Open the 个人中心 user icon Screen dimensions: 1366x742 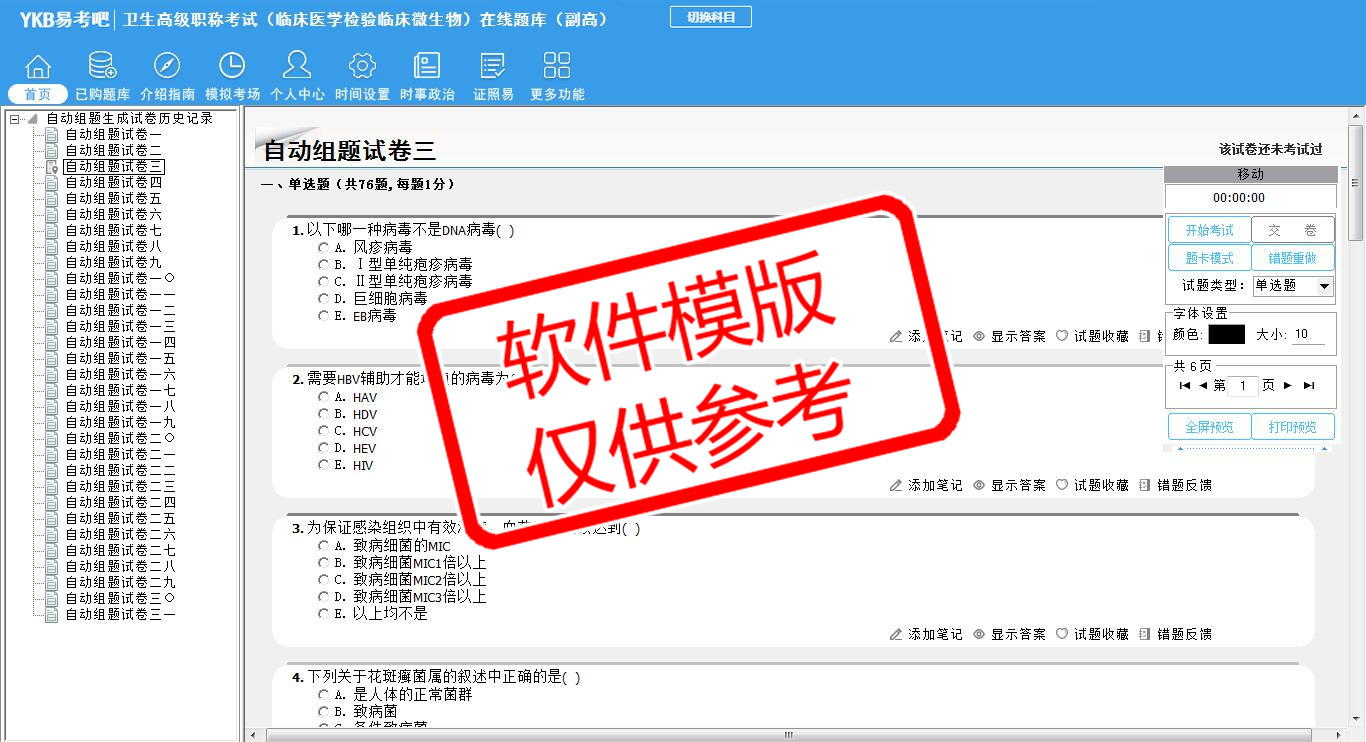(297, 67)
